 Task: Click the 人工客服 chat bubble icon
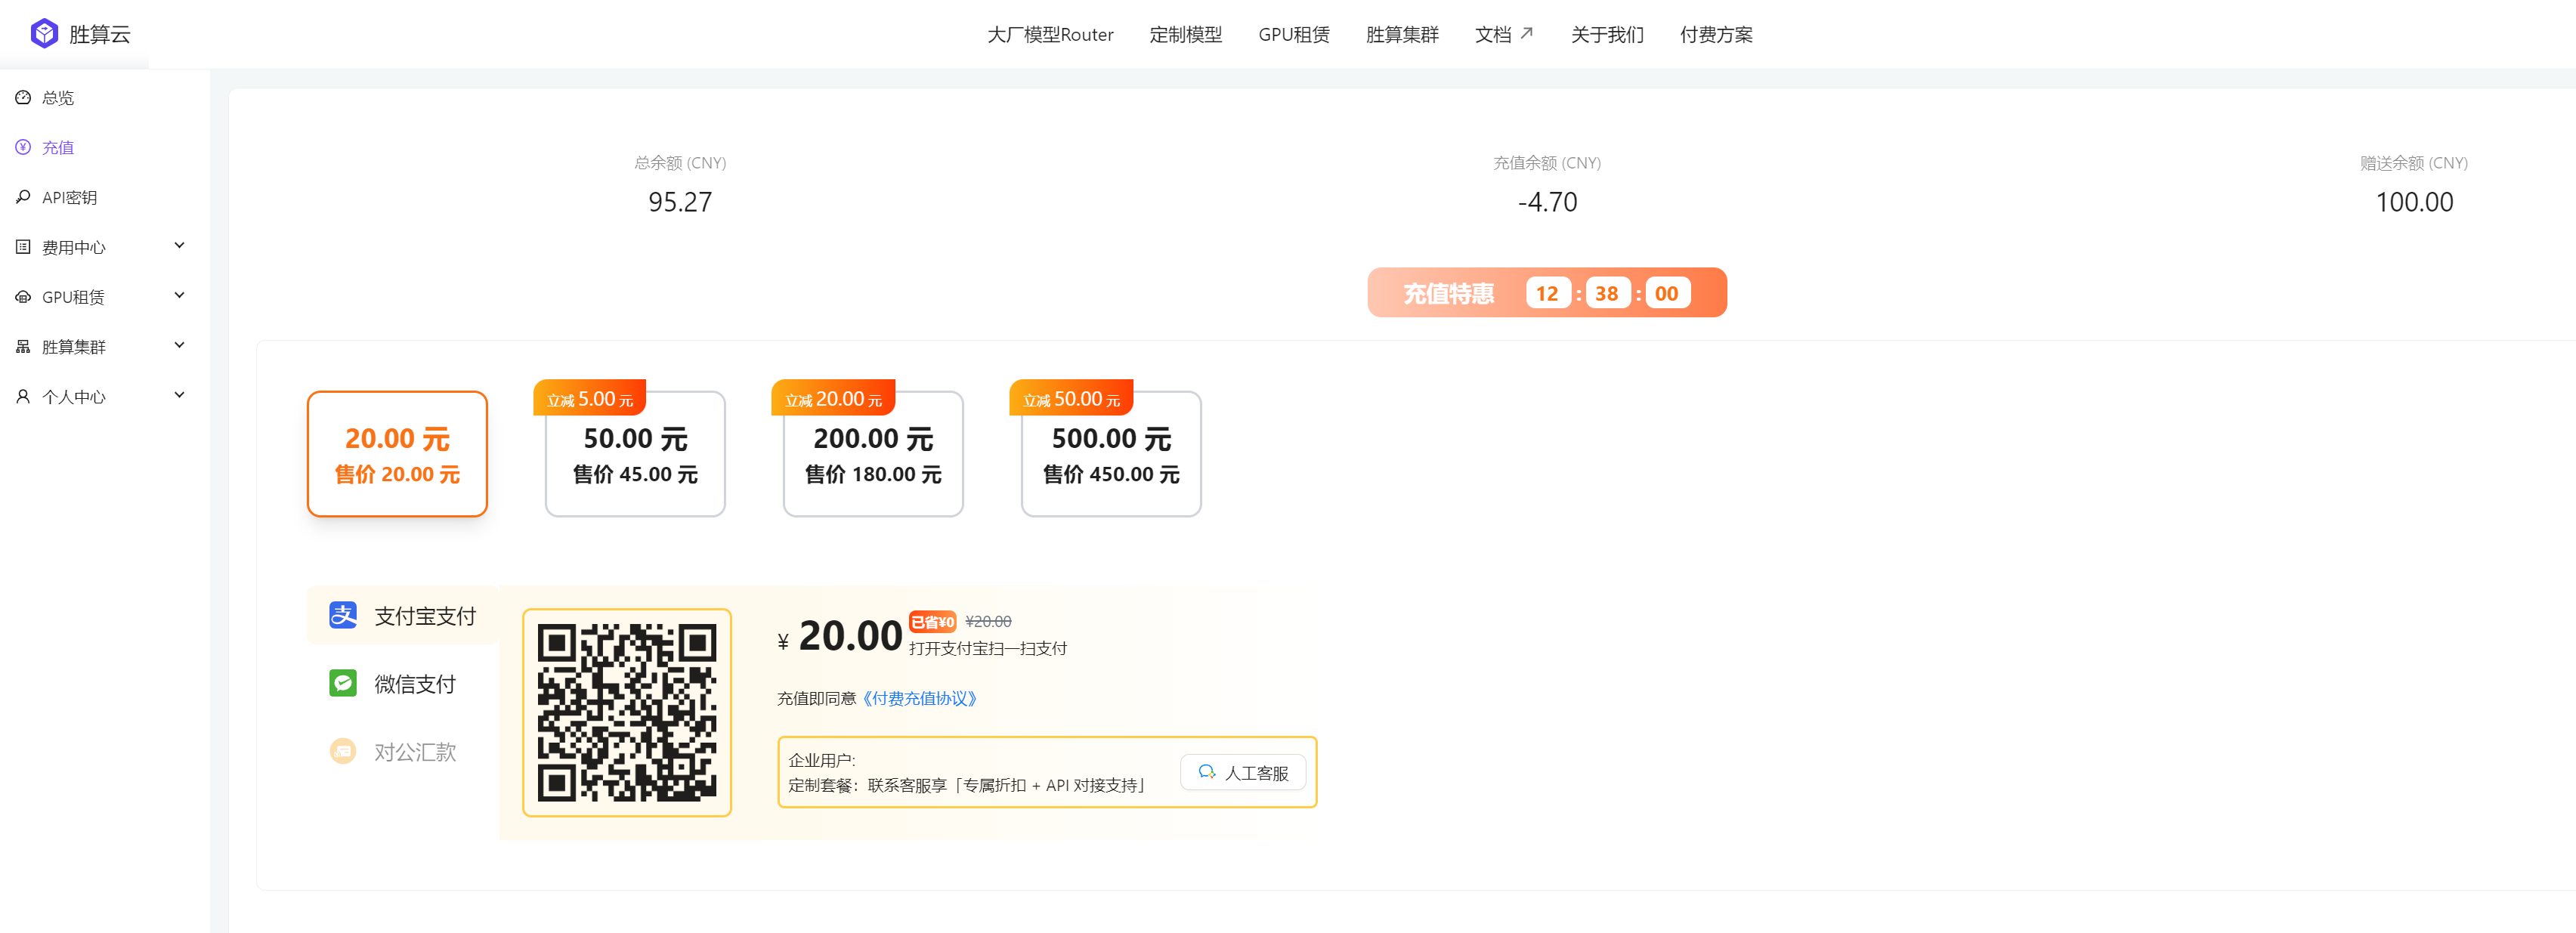point(1207,772)
